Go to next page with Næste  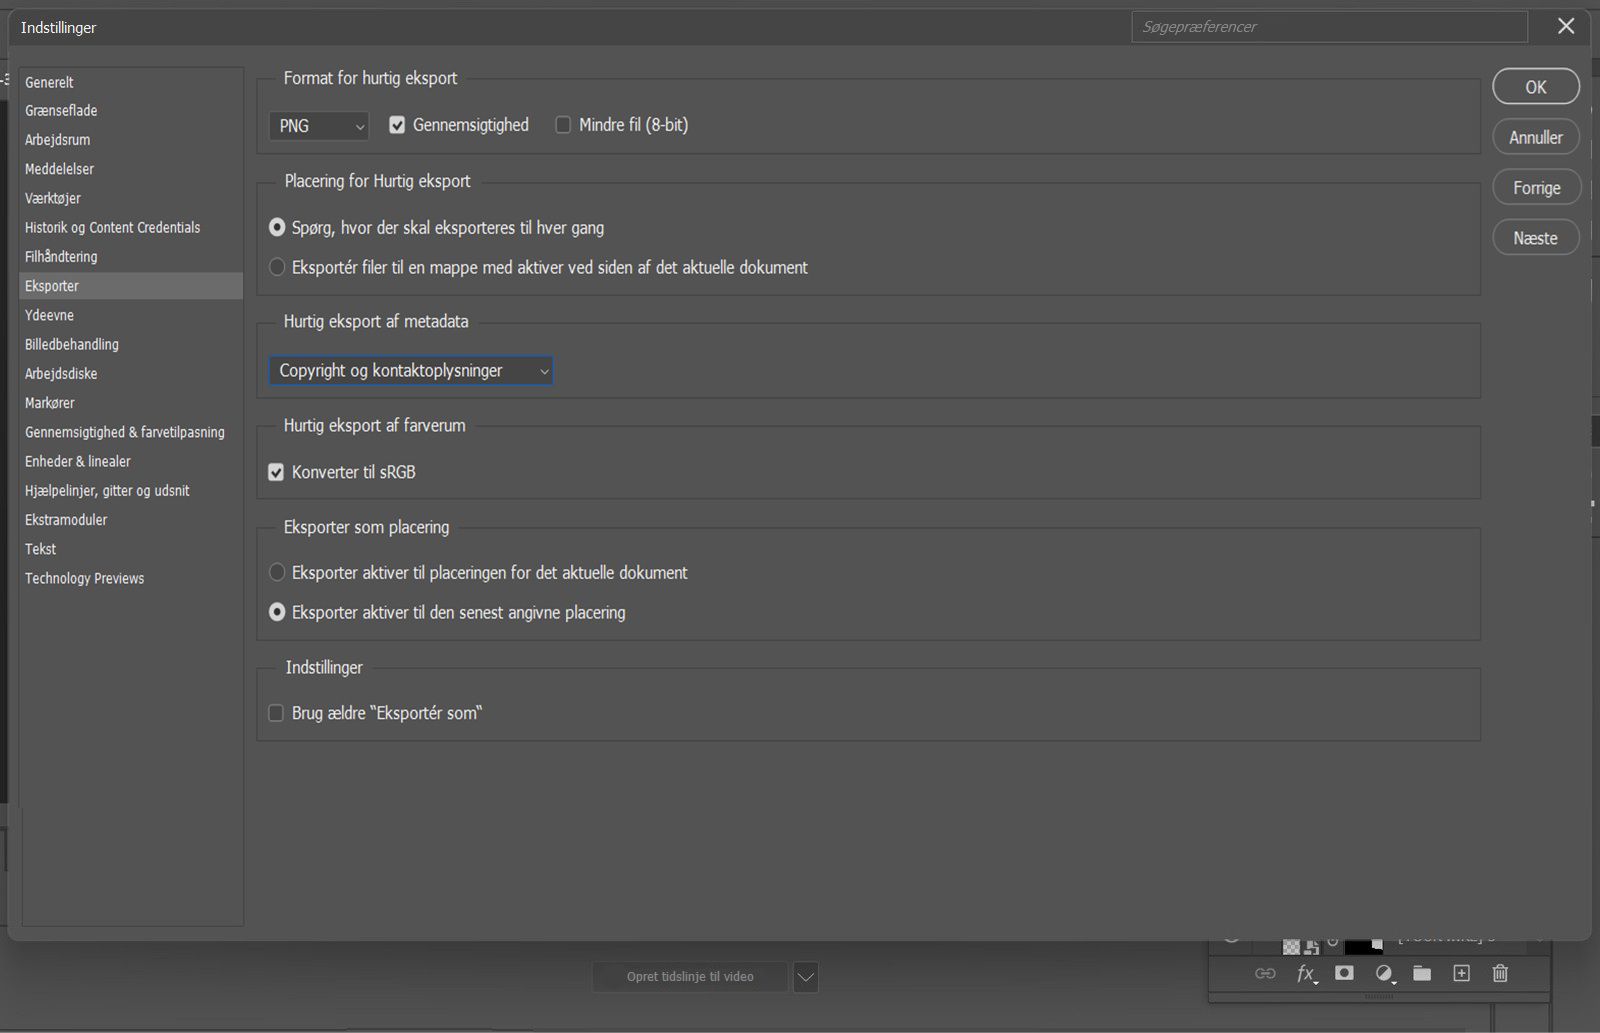1536,238
